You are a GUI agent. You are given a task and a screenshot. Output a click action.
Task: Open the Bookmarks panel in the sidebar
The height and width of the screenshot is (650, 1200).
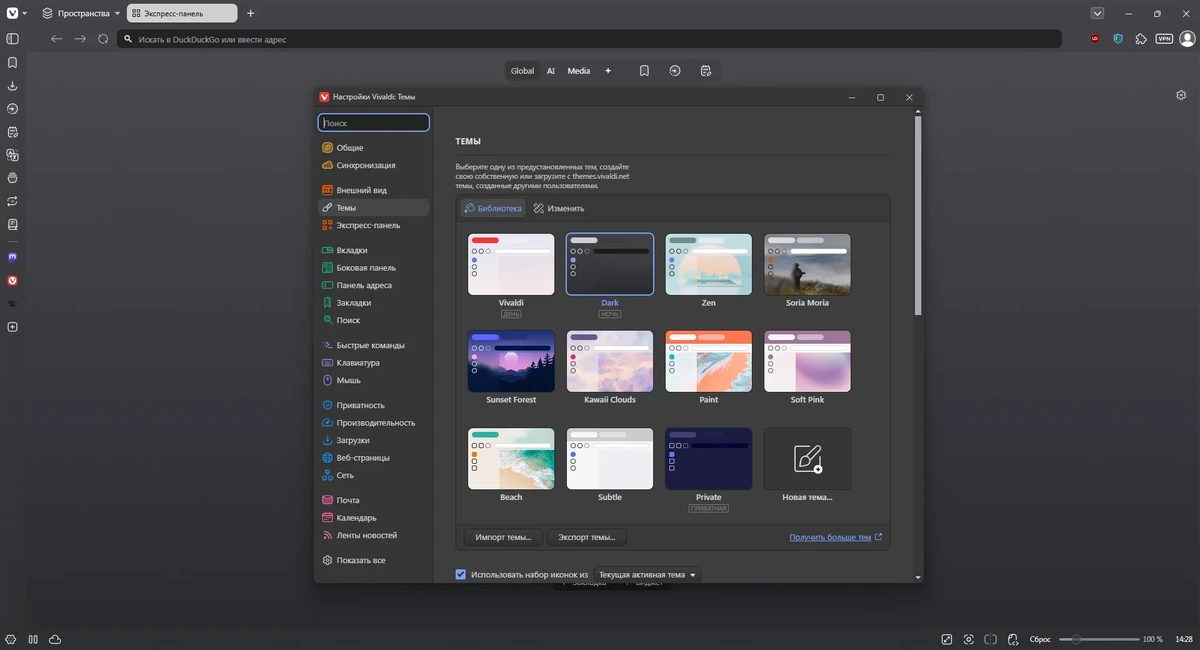[13, 62]
